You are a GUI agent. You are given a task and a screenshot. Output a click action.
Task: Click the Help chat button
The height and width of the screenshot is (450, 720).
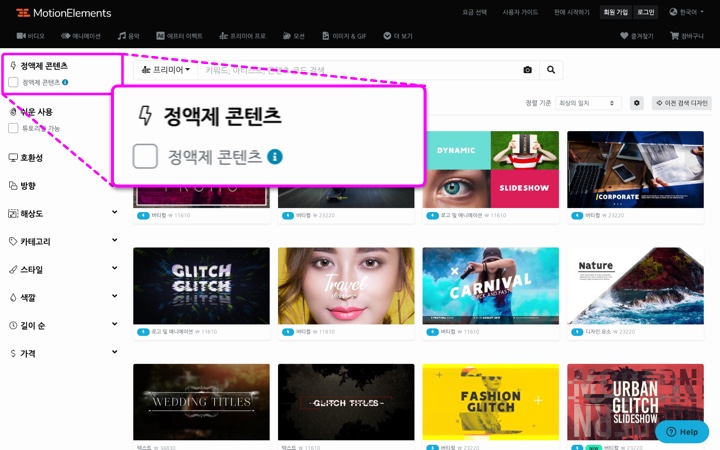[x=682, y=432]
